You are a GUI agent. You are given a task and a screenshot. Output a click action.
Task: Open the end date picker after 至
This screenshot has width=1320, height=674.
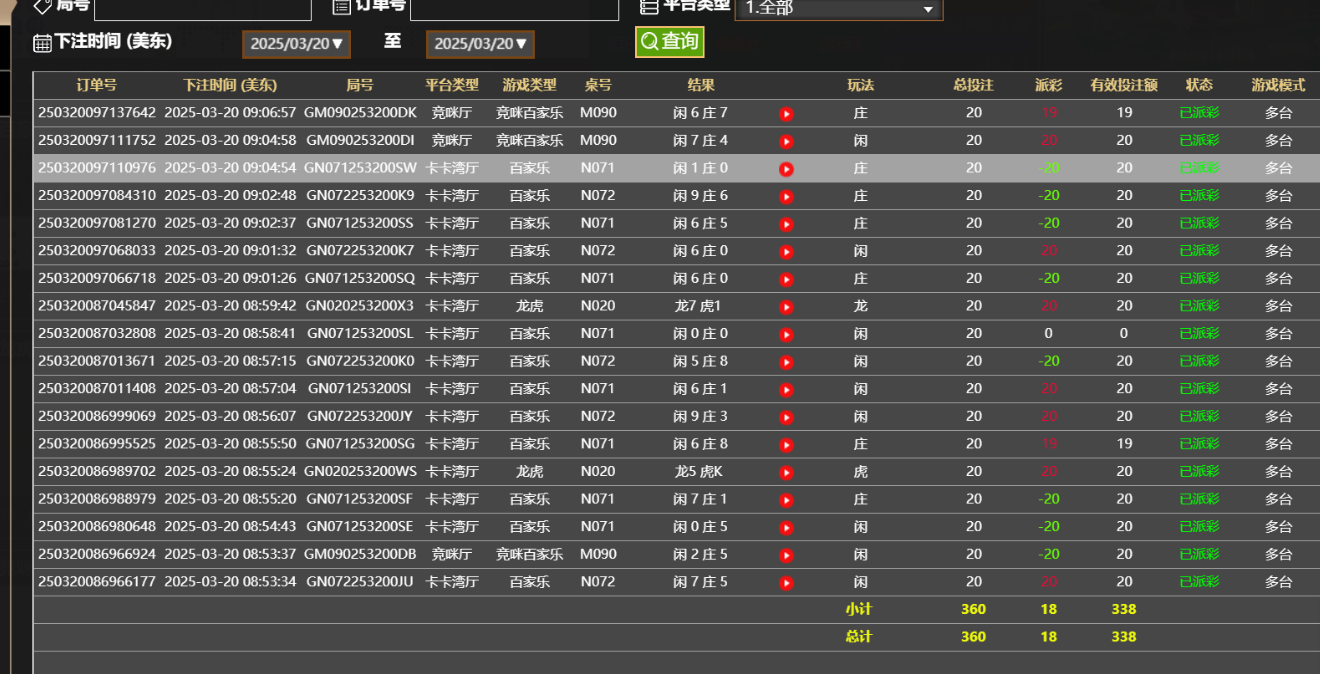(480, 44)
